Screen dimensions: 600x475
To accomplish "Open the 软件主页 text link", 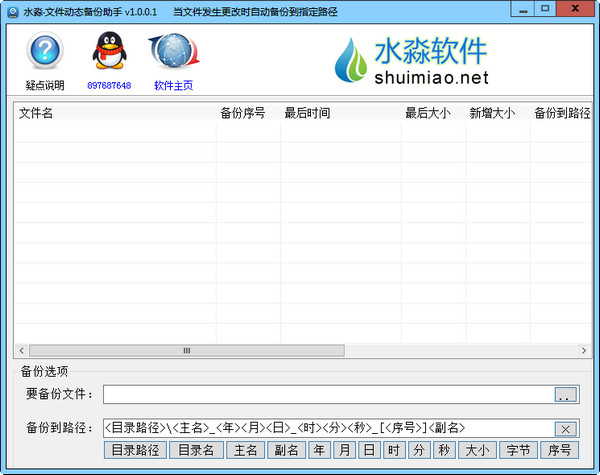I will pyautogui.click(x=173, y=85).
